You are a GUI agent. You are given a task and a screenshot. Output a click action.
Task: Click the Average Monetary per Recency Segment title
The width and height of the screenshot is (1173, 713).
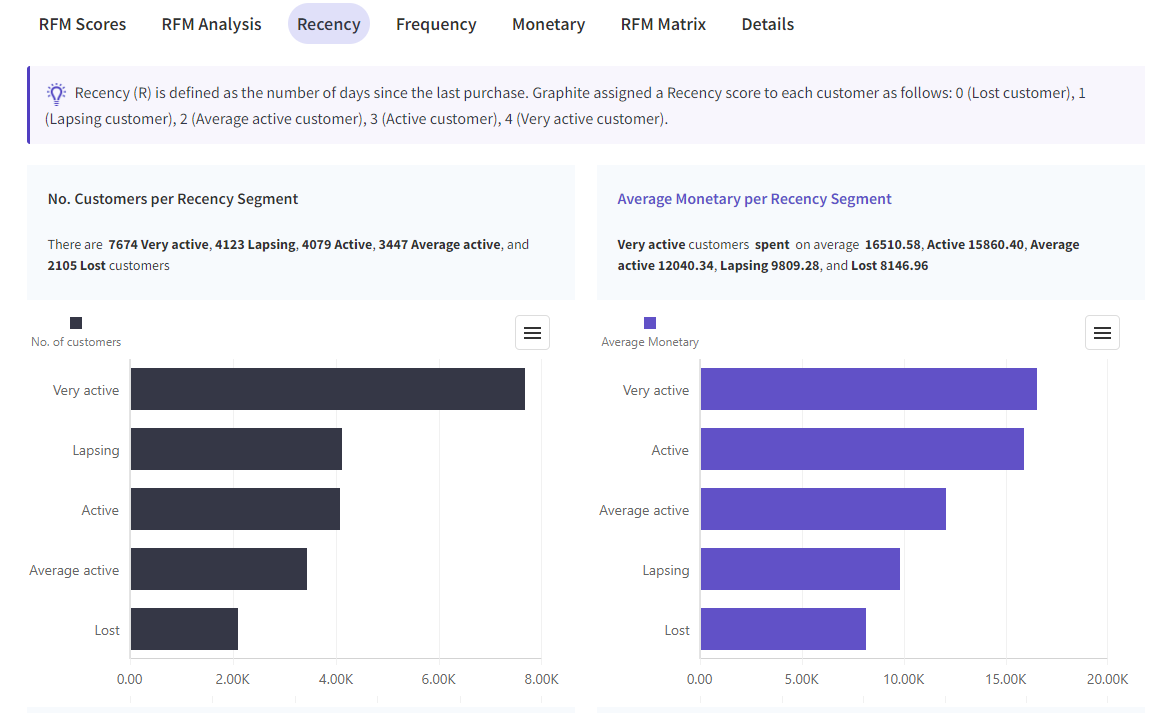coord(754,199)
